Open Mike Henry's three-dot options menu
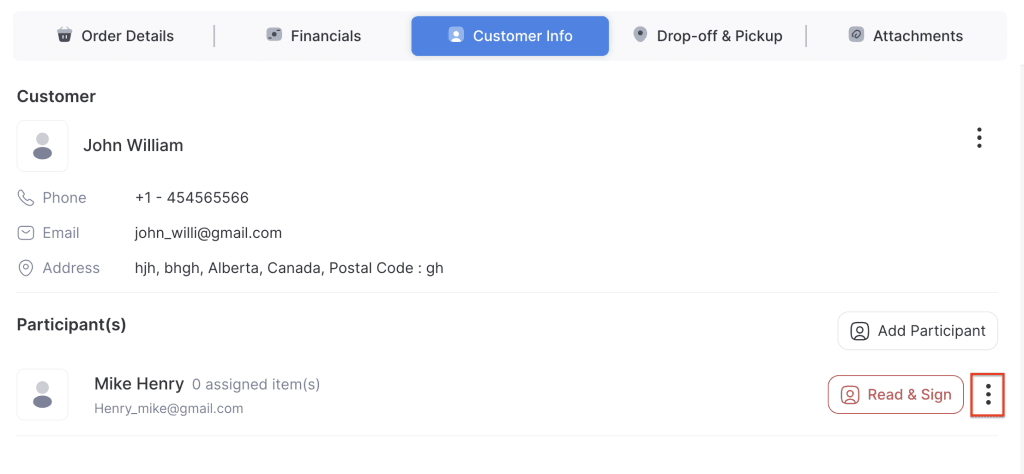Screen dimensions: 1024x474 tap(988, 394)
